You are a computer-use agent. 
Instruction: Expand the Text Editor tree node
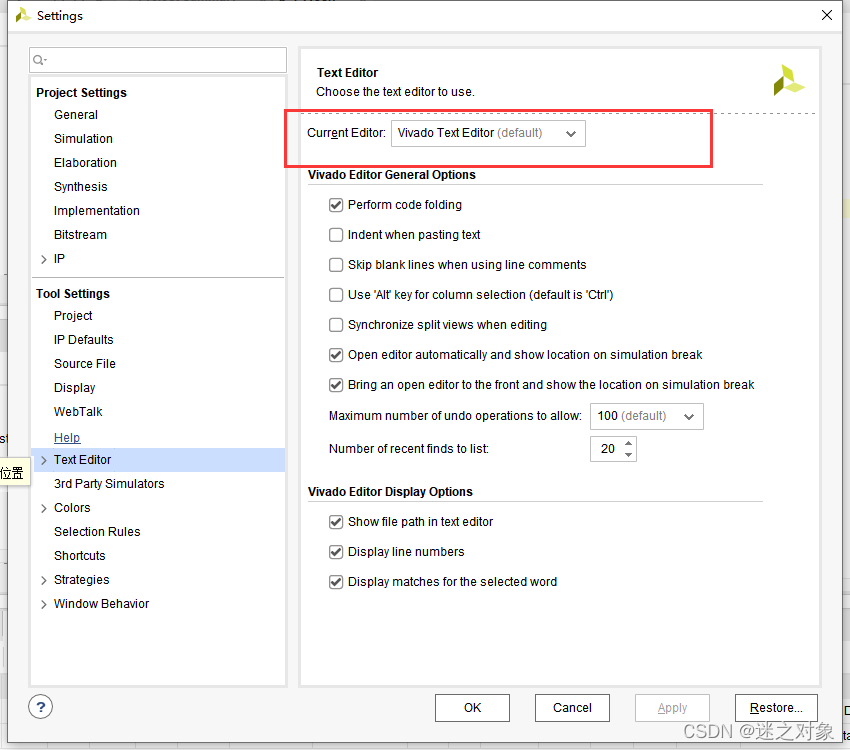click(x=44, y=460)
